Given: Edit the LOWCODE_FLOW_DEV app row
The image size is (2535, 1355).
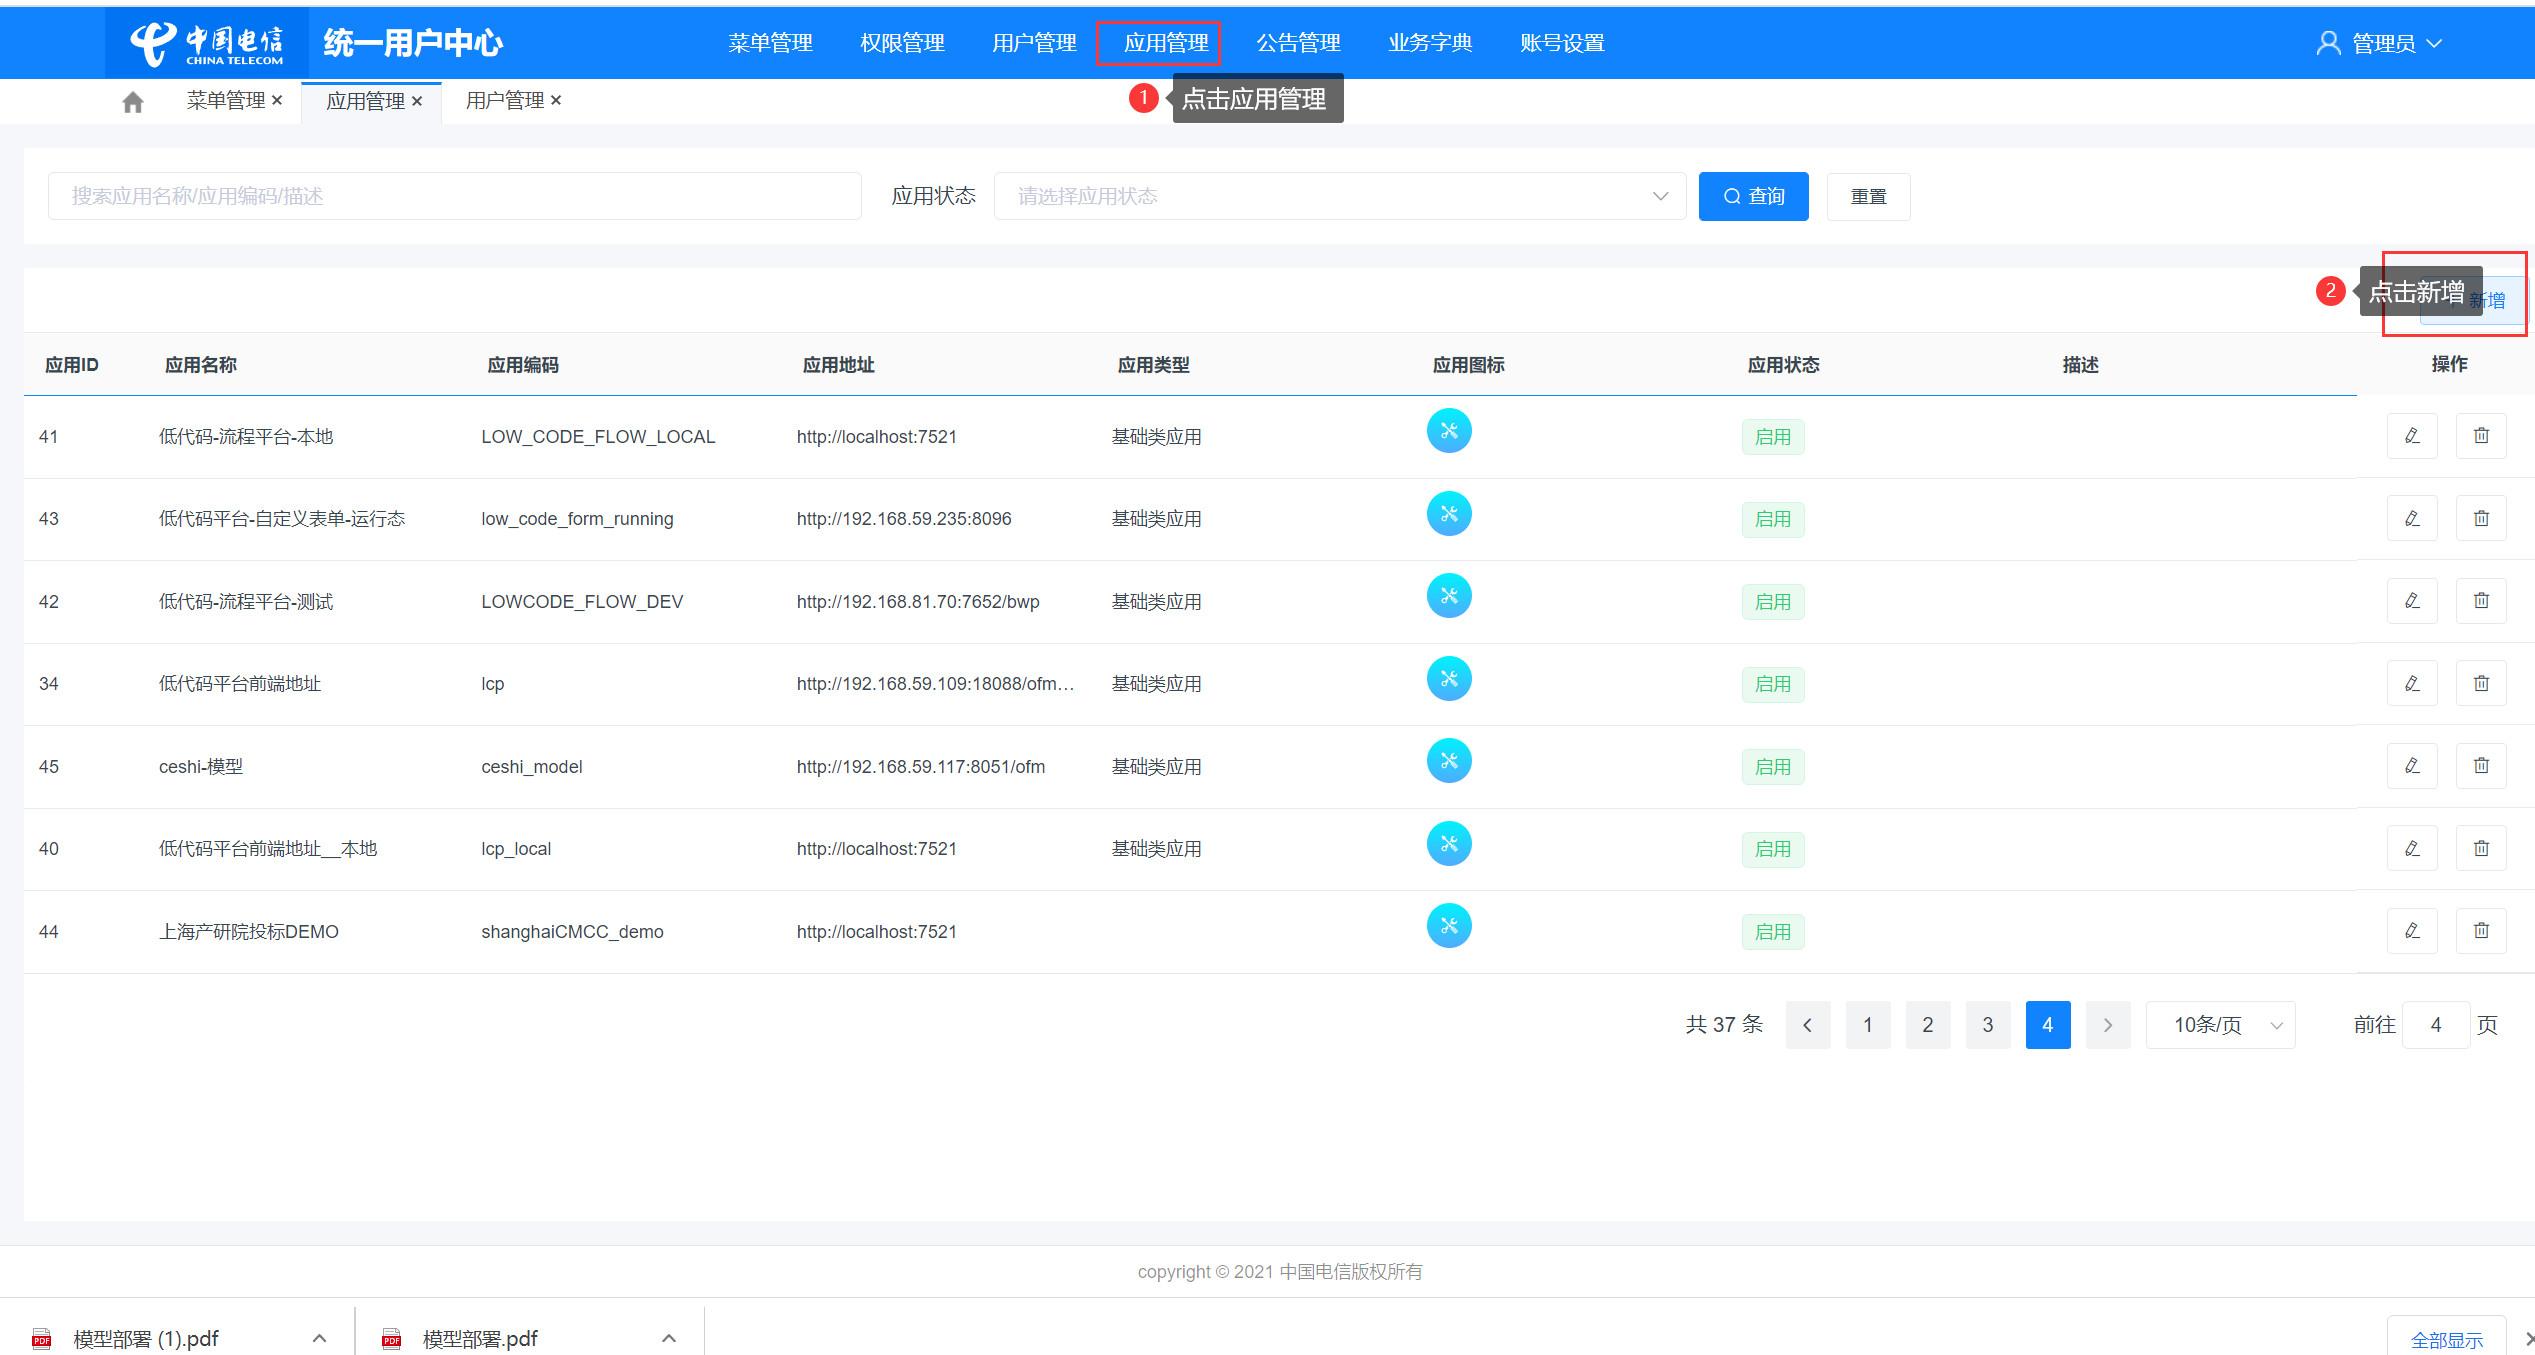Looking at the screenshot, I should pos(2412,601).
